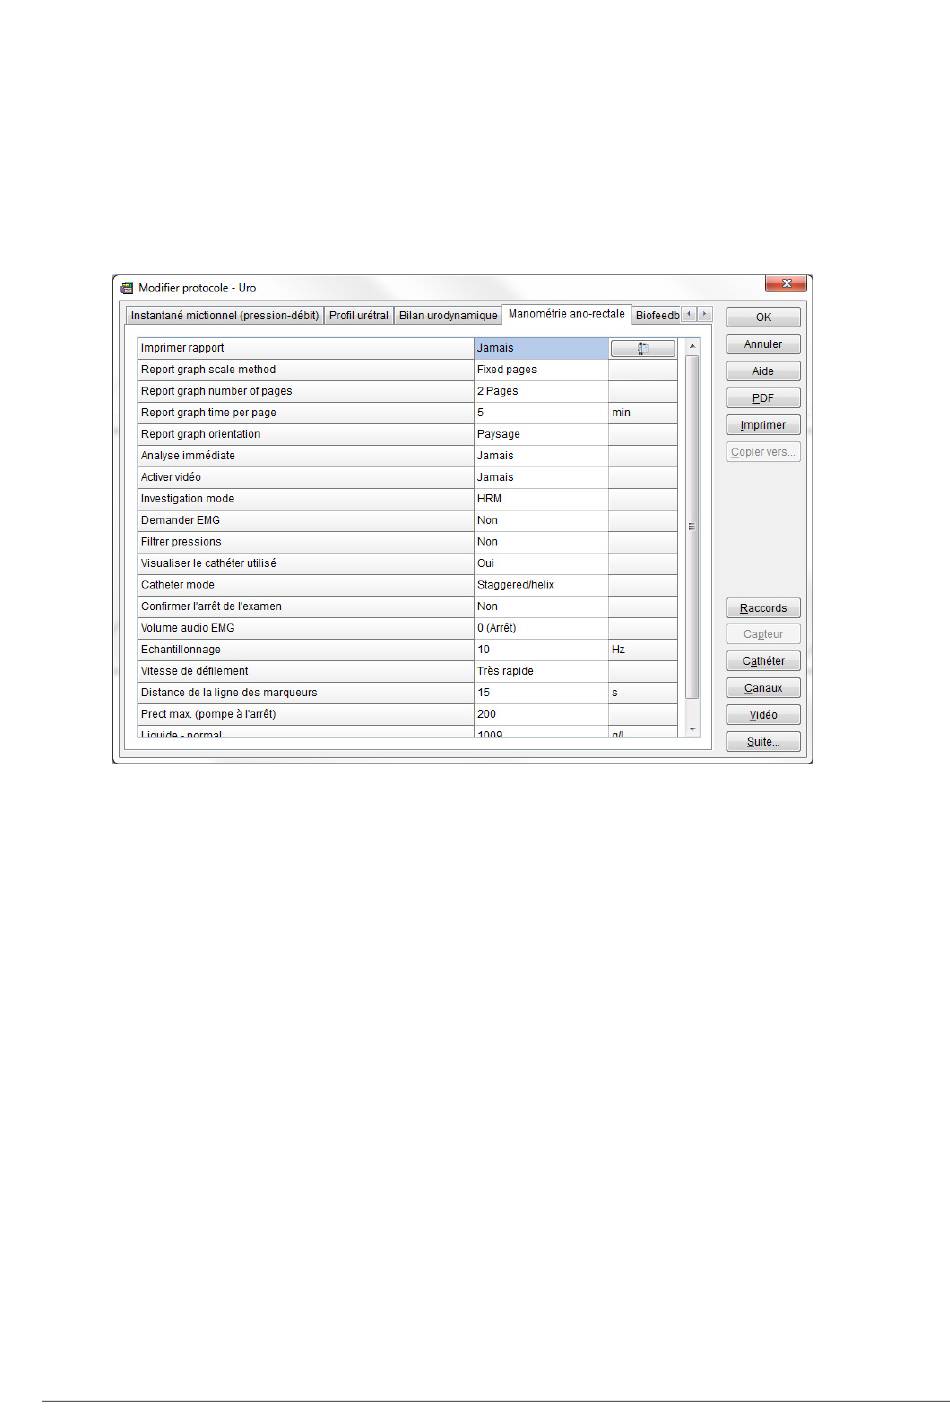Select the 0 (Arrêt) Volume audio EMG value
The width and height of the screenshot is (950, 1420).
click(x=541, y=628)
